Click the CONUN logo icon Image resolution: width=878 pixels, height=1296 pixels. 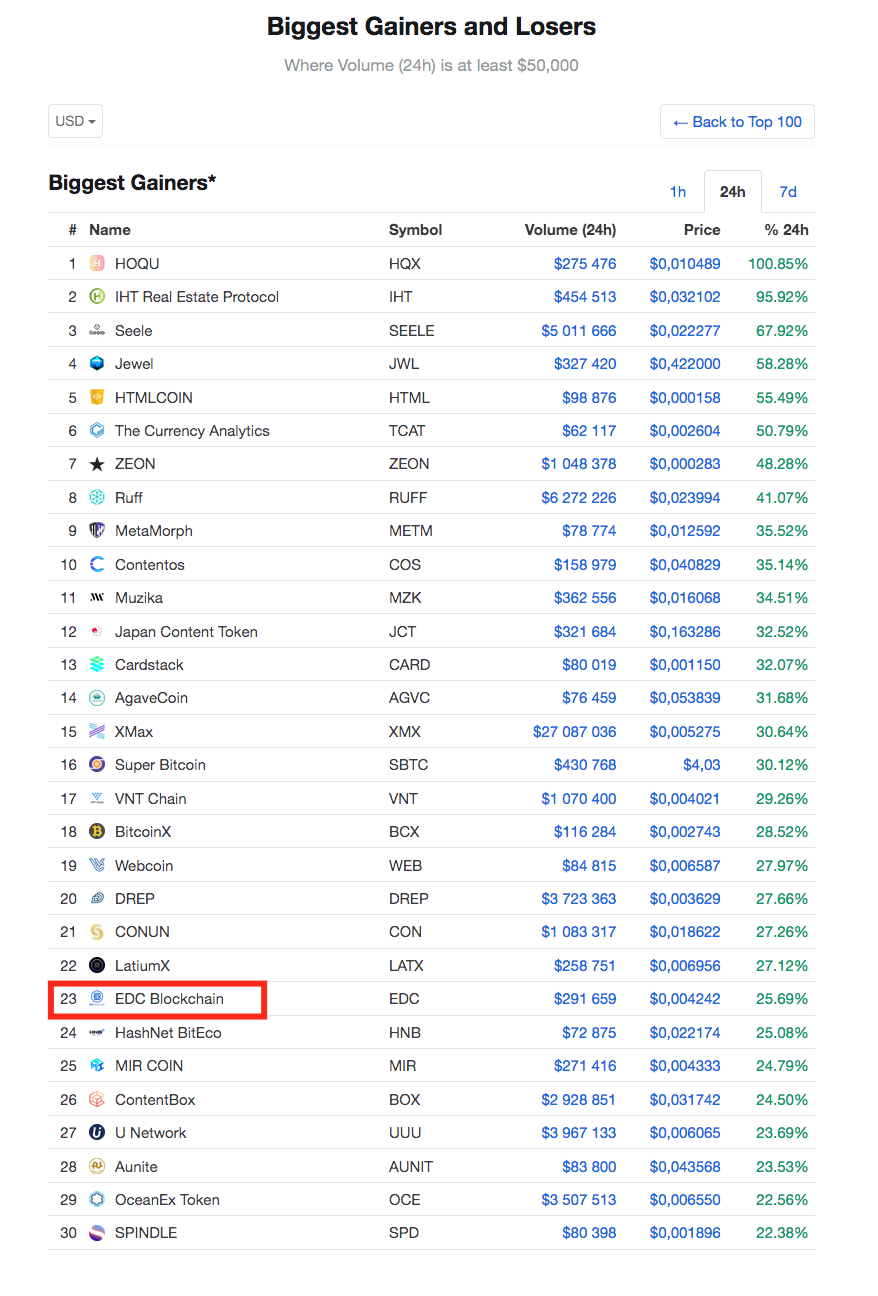[x=97, y=932]
